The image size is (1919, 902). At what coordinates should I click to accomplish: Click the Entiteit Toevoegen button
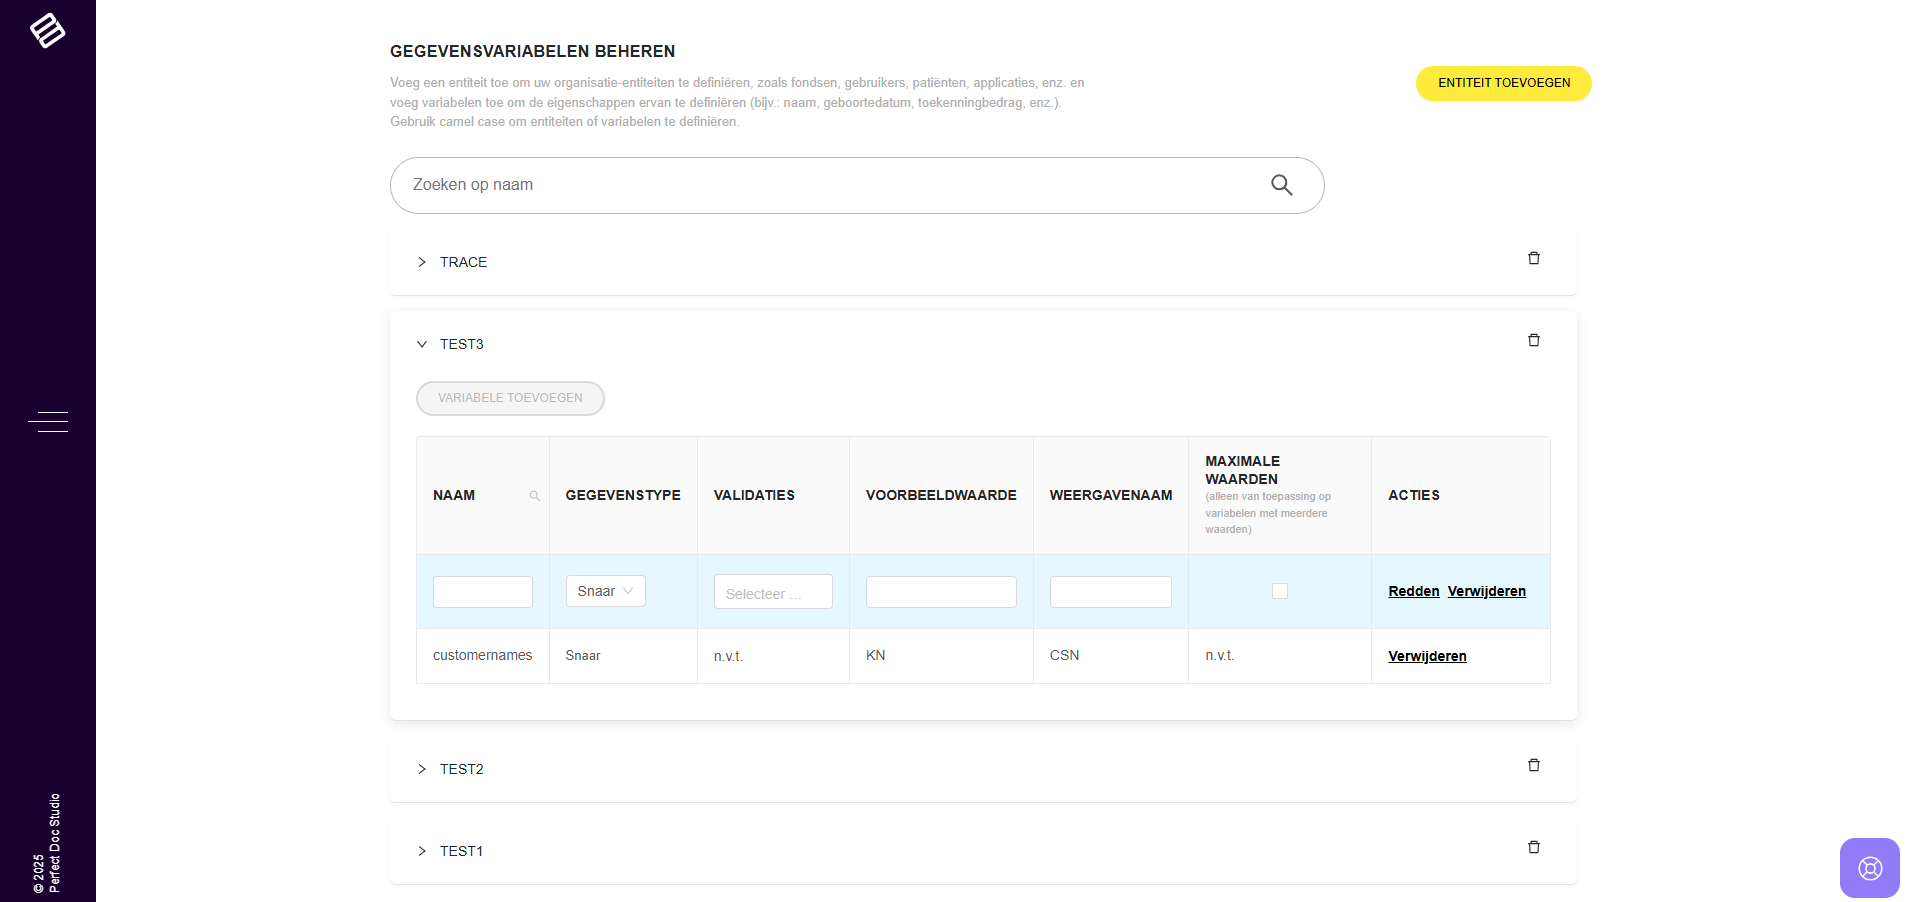coord(1503,83)
